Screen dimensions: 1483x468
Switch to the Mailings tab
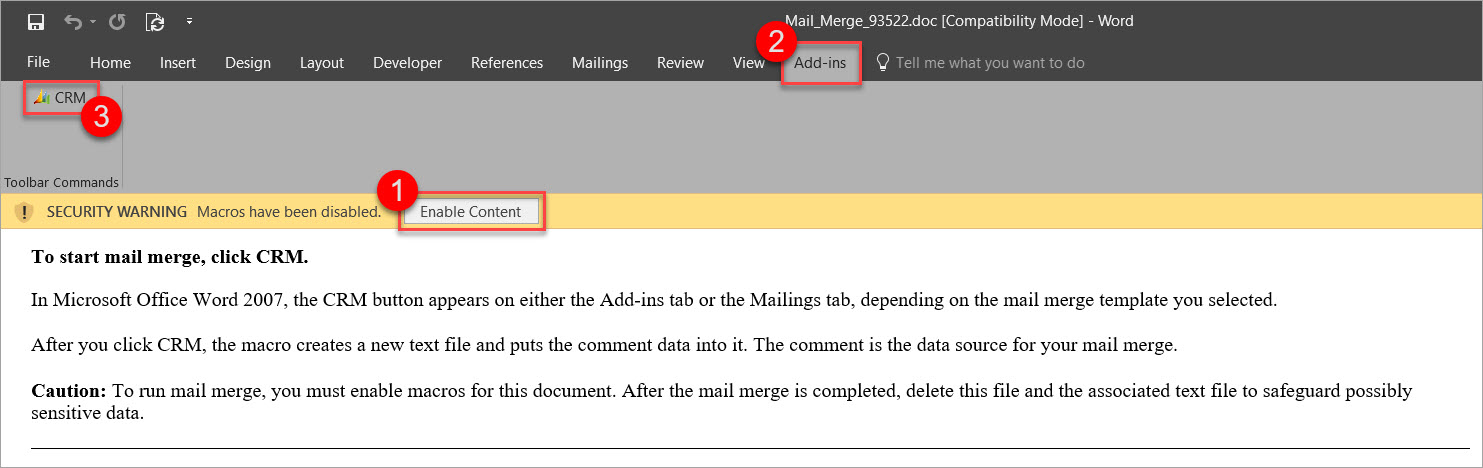point(600,62)
